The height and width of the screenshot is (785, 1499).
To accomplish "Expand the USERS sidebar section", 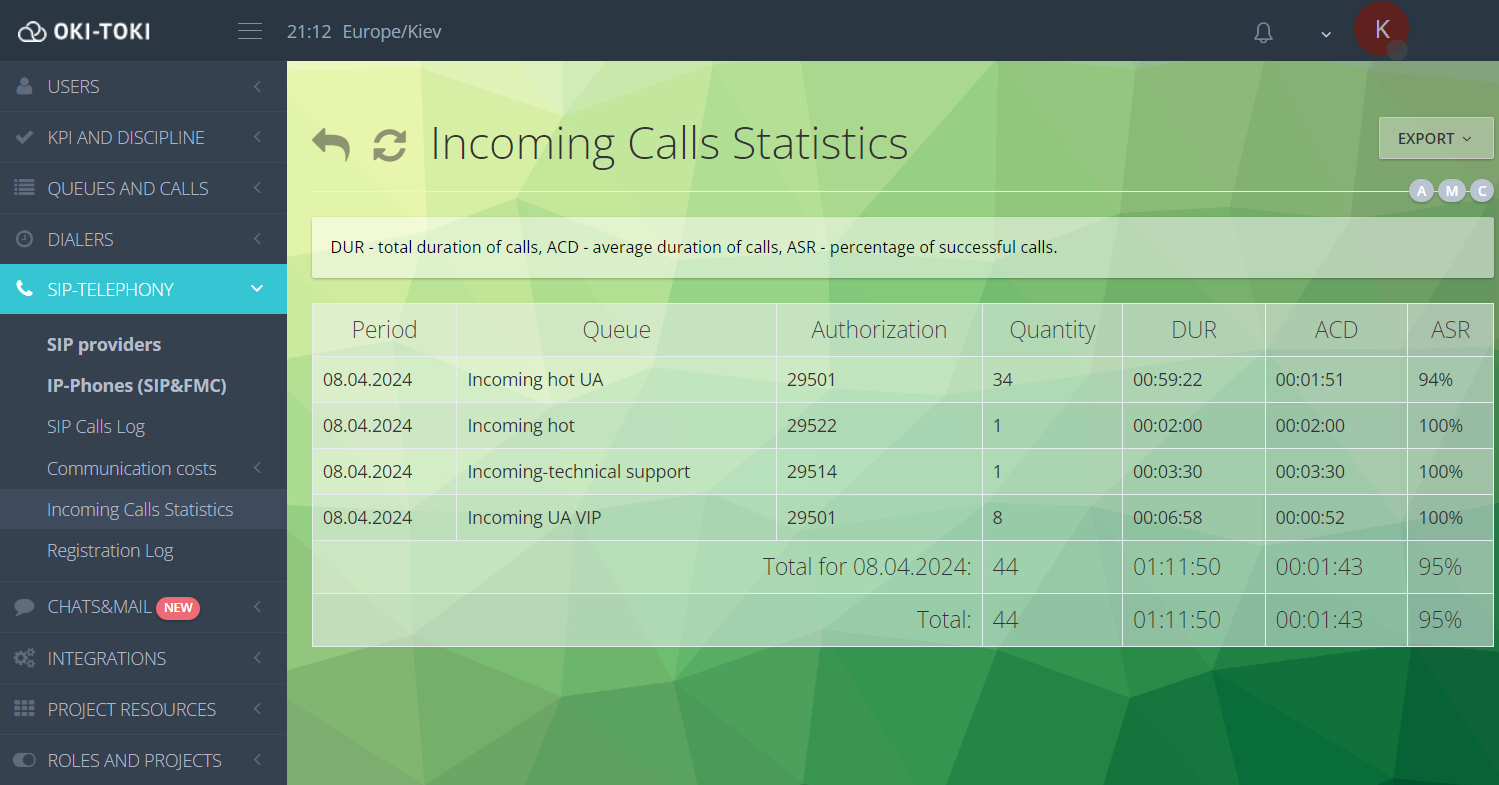I will click(143, 87).
